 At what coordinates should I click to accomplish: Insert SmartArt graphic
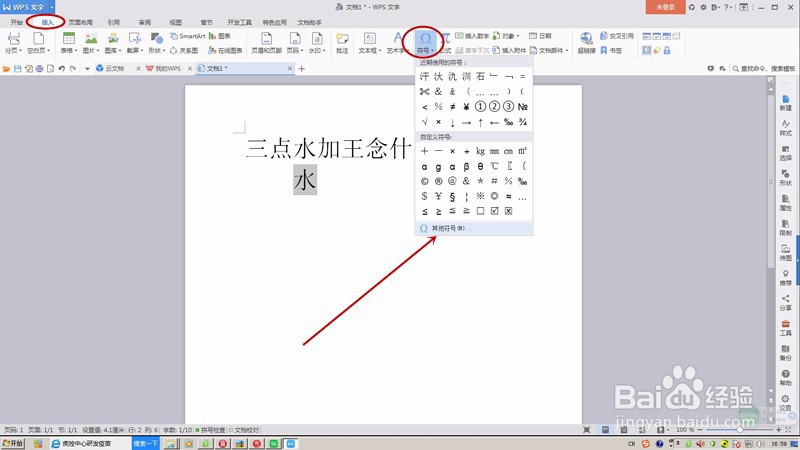[x=187, y=36]
